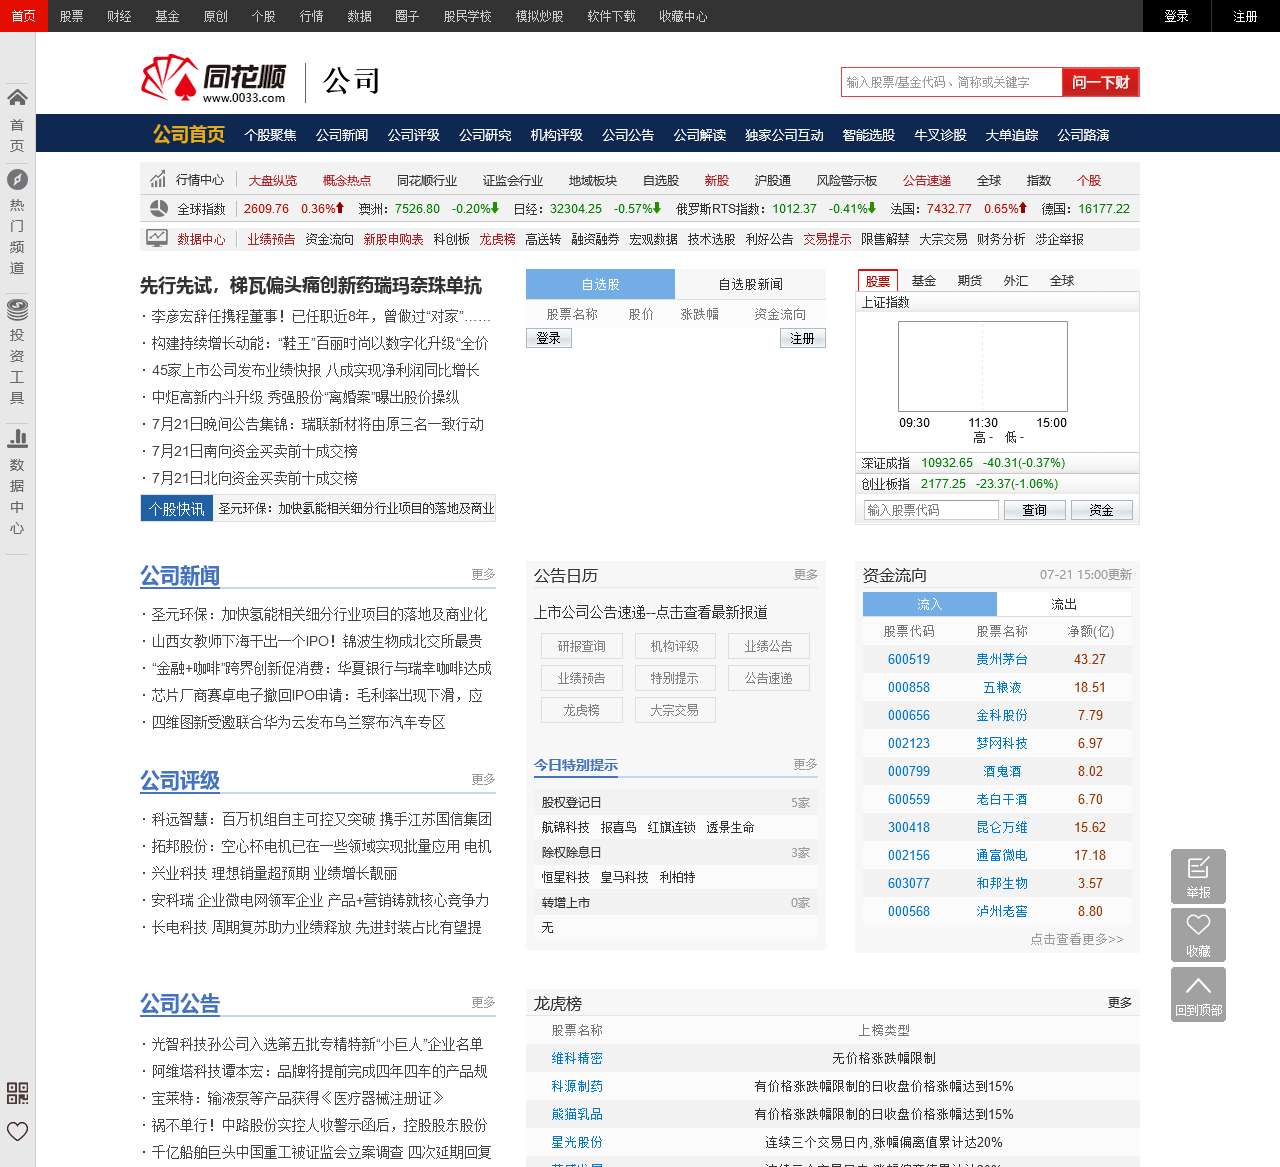Select the 基金 tab in index panel
The image size is (1280, 1167).
[923, 281]
